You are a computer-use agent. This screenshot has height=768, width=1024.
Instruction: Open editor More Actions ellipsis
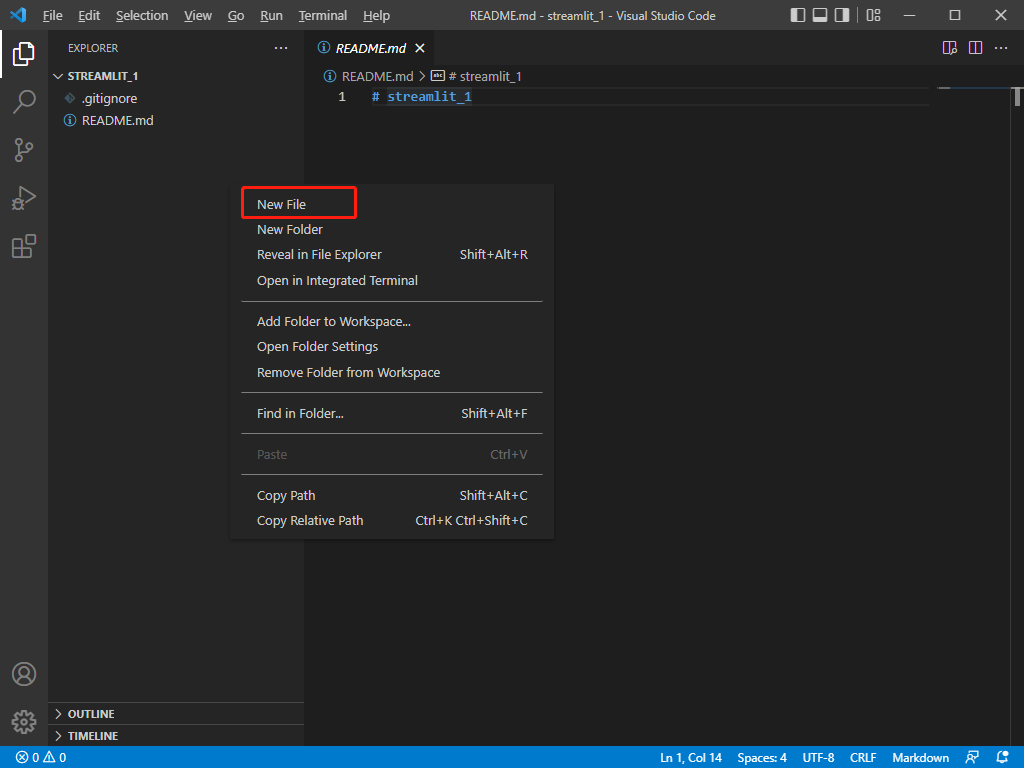coord(1000,48)
